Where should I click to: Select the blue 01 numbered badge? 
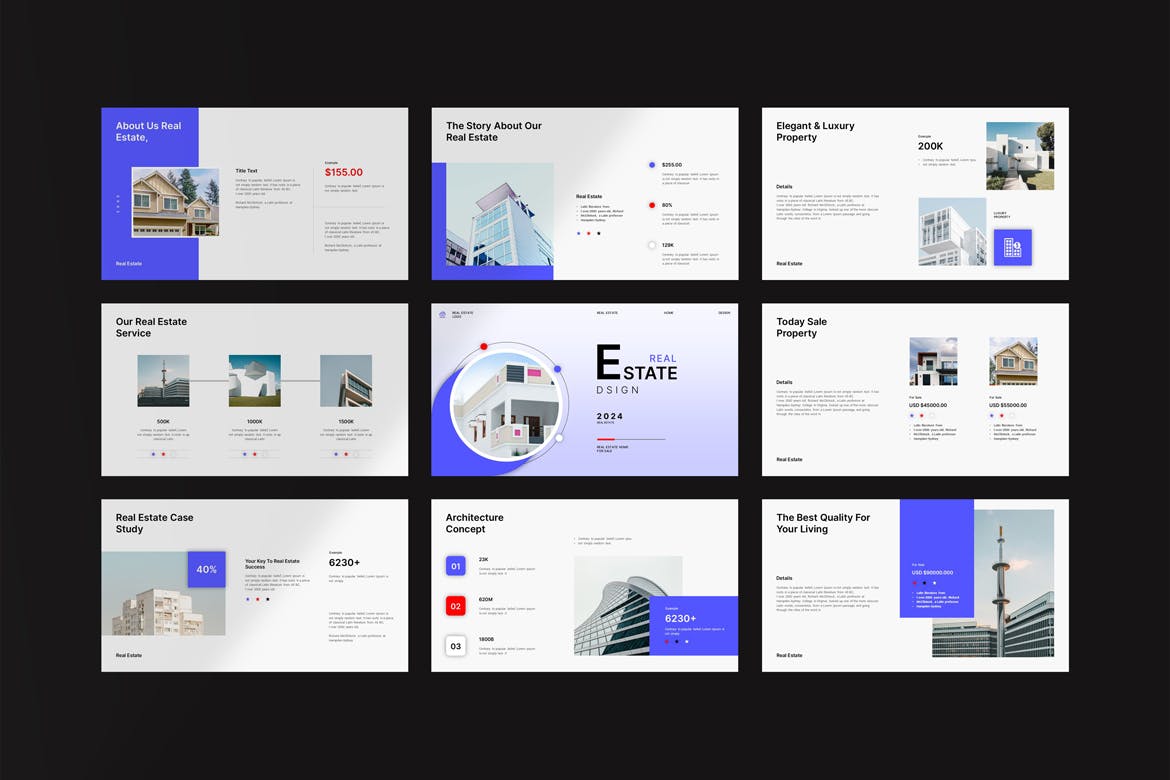(456, 566)
